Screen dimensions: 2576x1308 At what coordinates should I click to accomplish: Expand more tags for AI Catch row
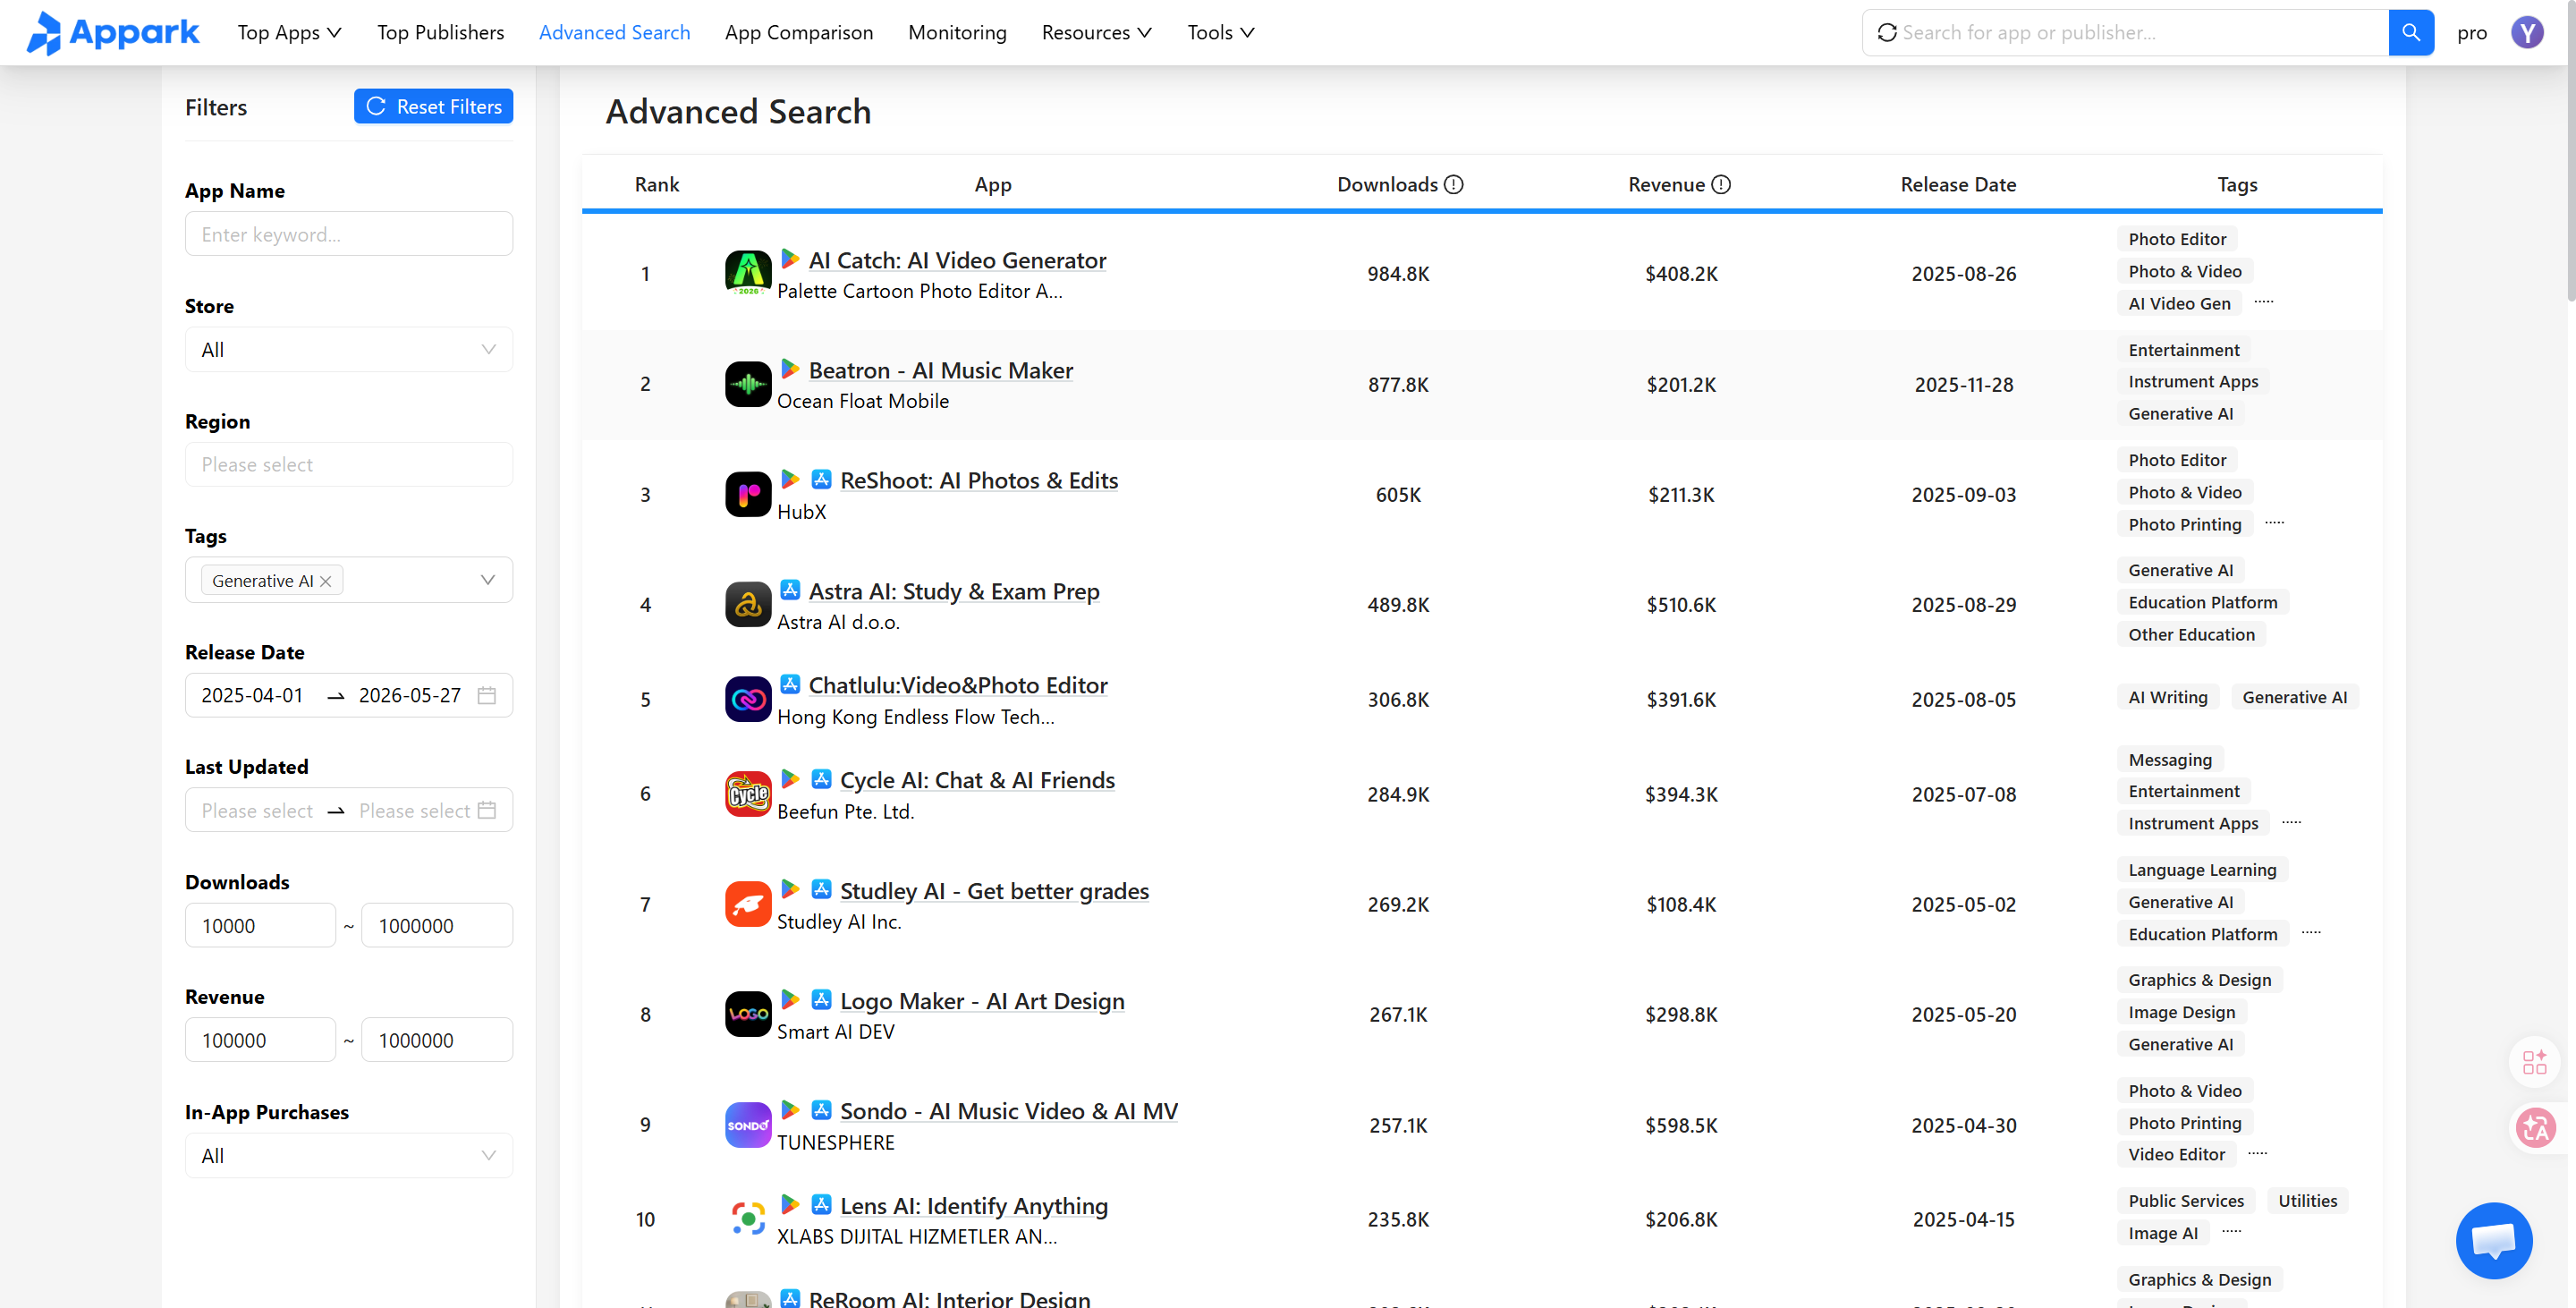pyautogui.click(x=2263, y=301)
